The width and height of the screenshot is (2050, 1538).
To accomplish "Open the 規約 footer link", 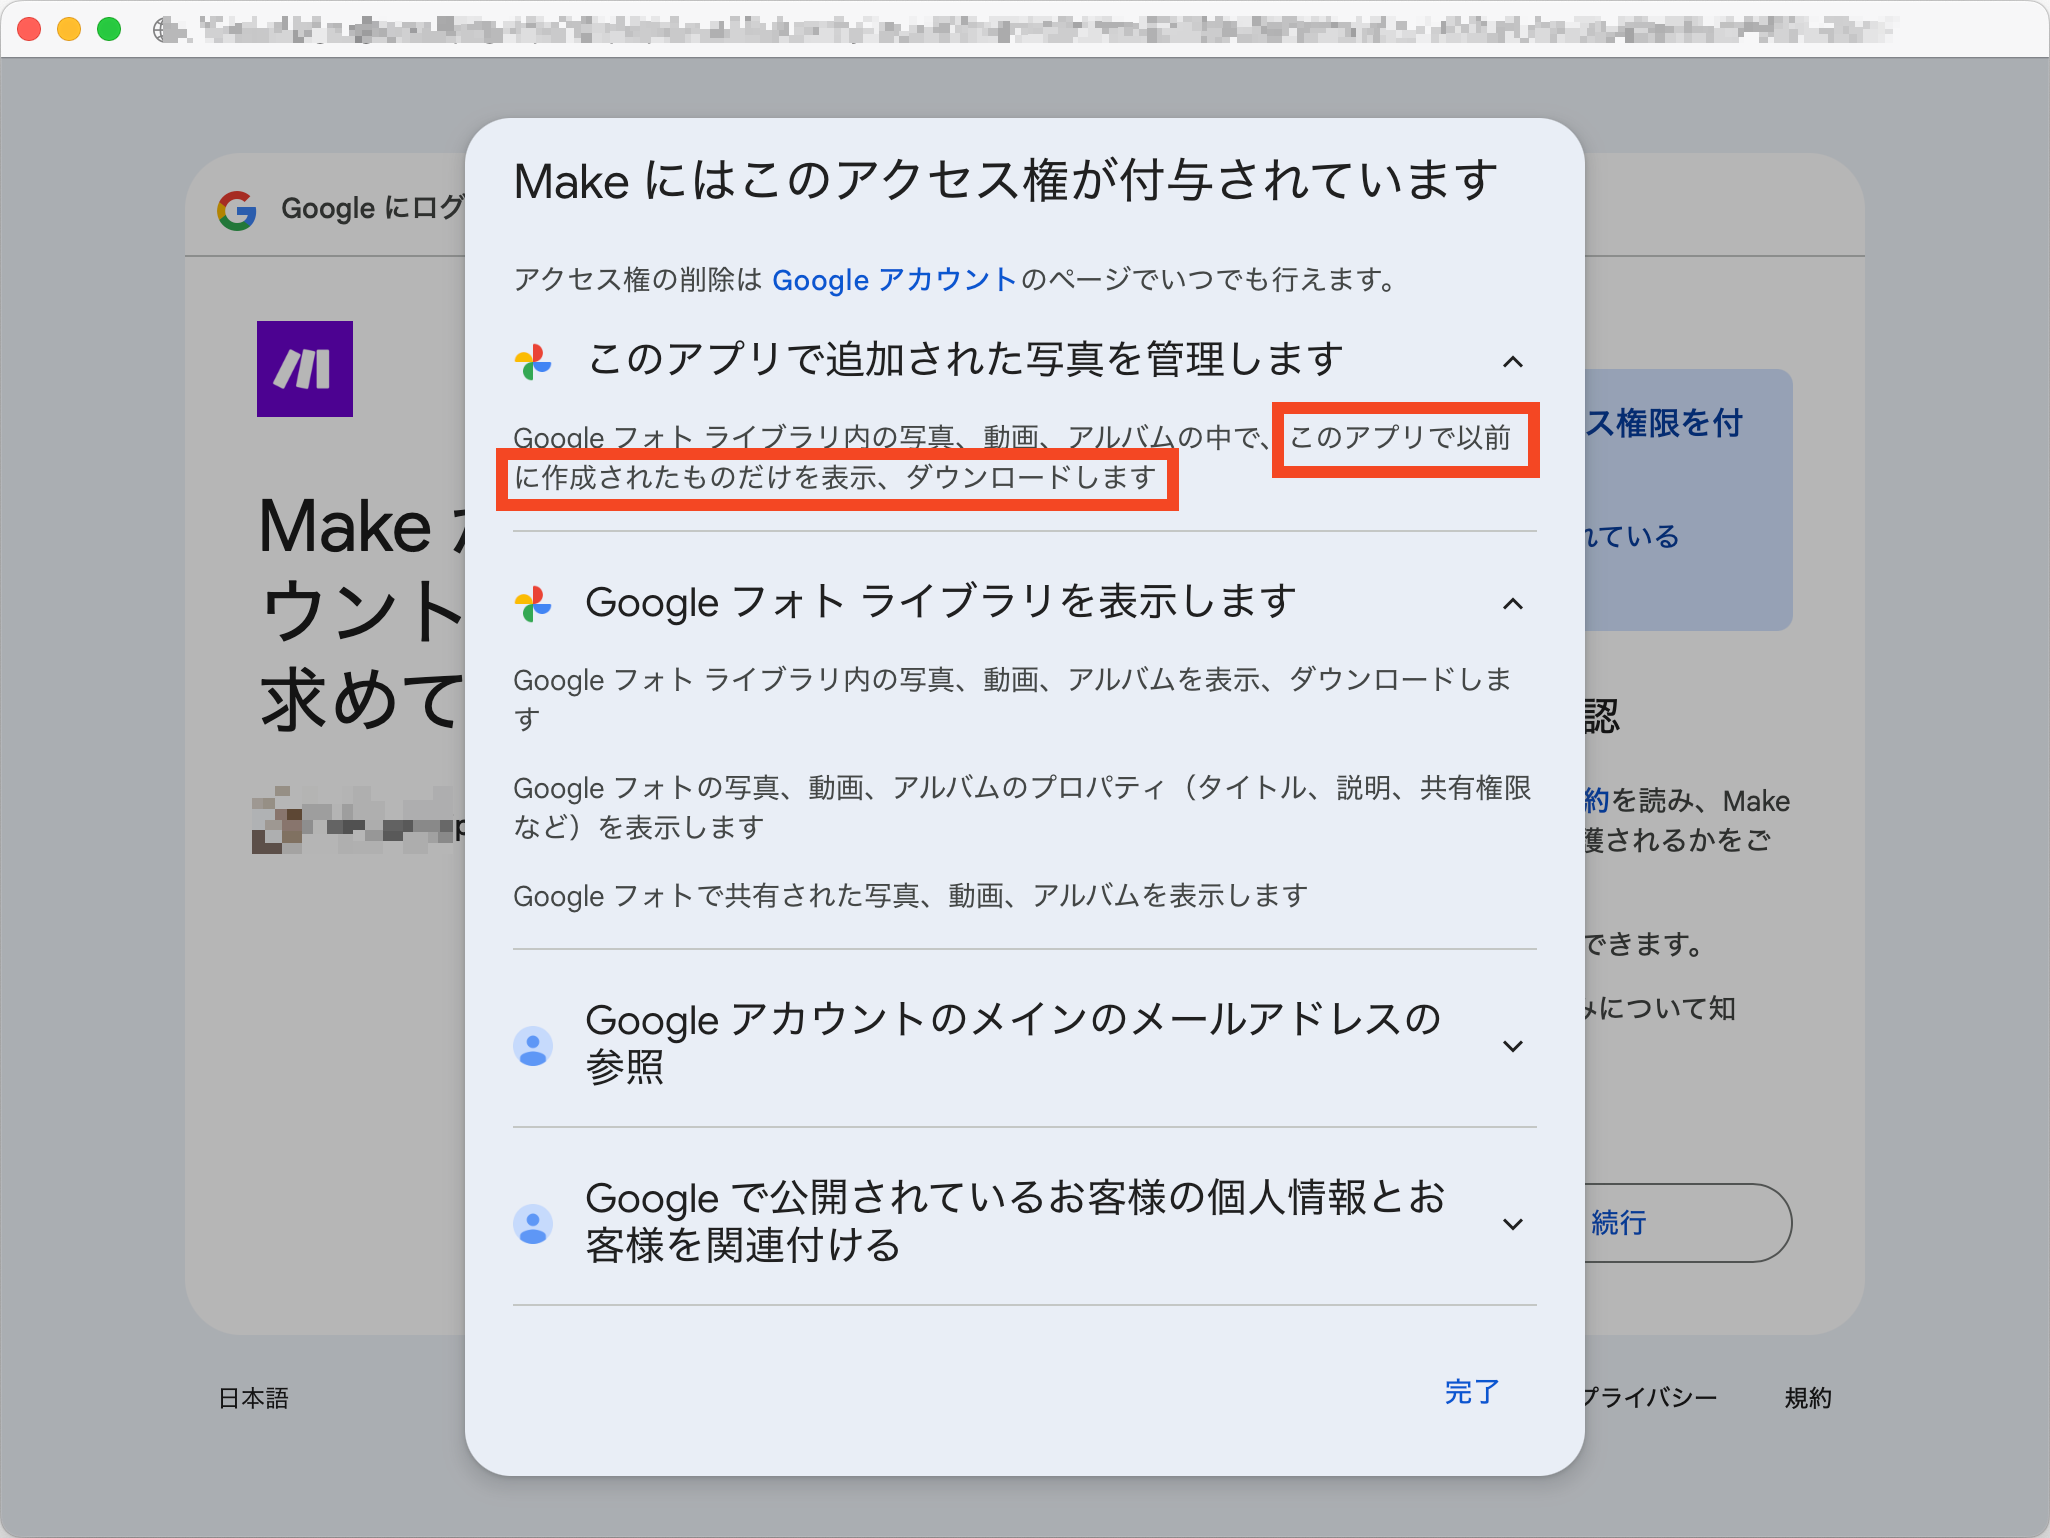I will click(x=1808, y=1398).
